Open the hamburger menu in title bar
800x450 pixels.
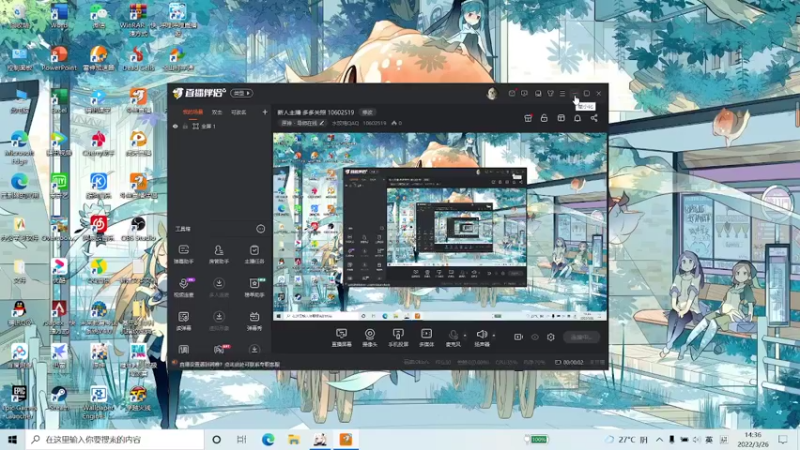click(562, 93)
